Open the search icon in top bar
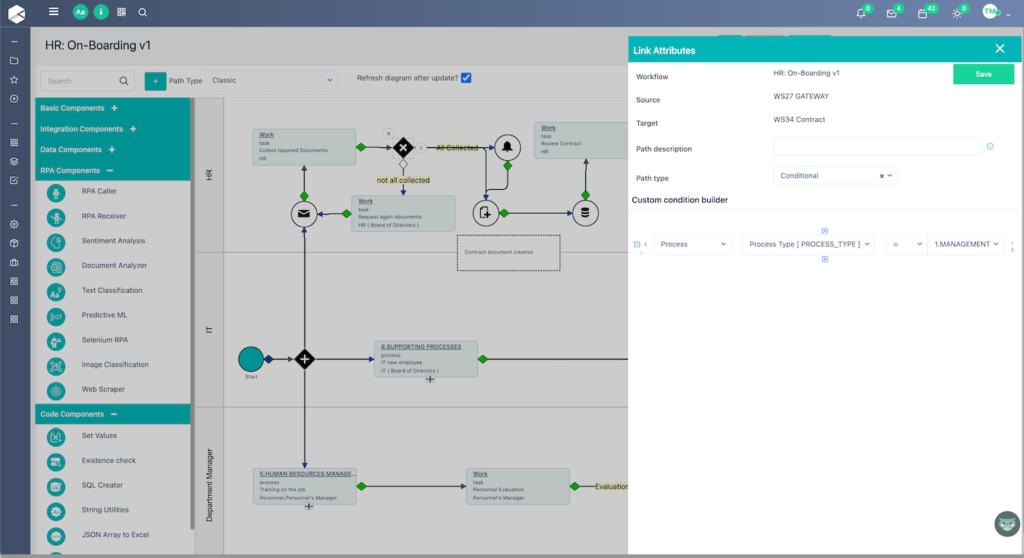 [142, 12]
